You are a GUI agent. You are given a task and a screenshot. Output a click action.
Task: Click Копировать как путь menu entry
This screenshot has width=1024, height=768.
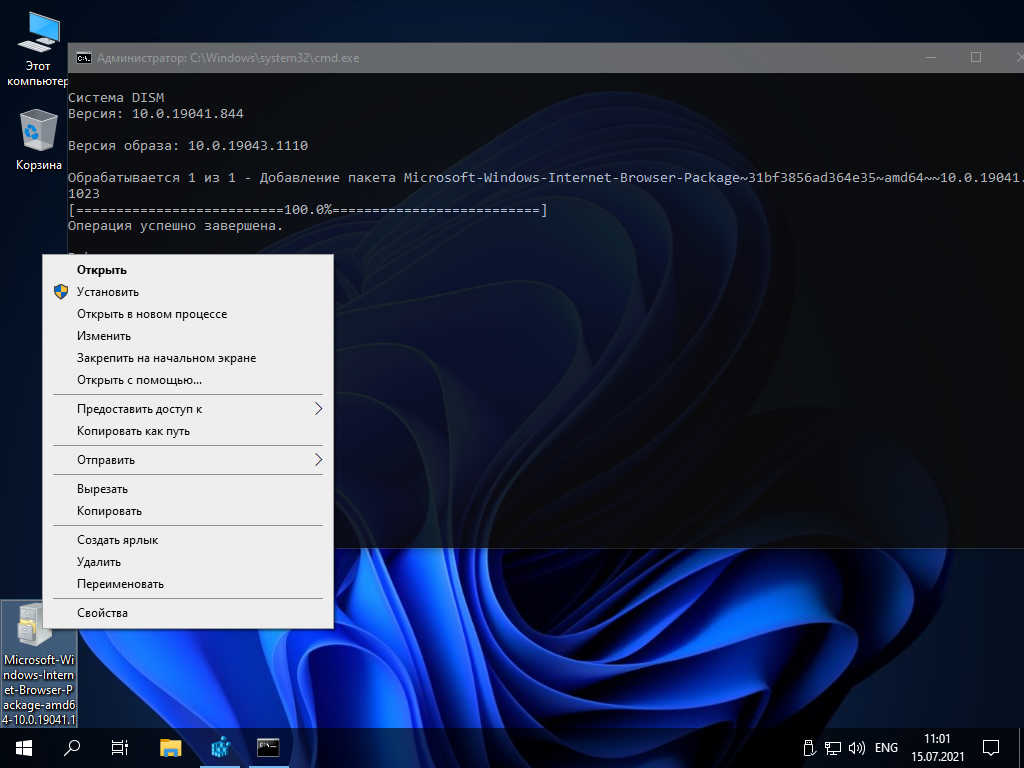133,431
